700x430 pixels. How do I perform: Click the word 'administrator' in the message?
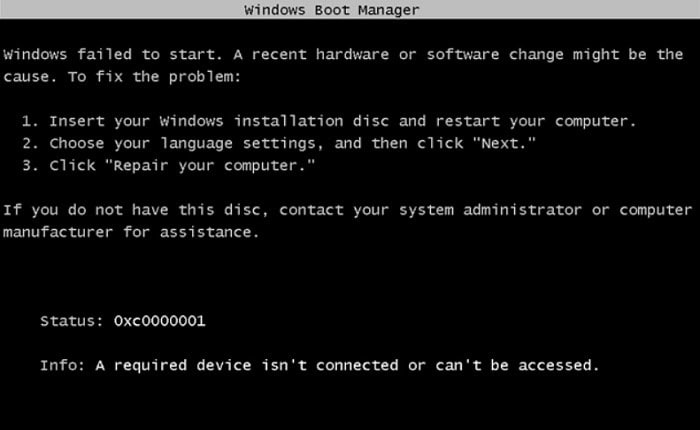522,210
